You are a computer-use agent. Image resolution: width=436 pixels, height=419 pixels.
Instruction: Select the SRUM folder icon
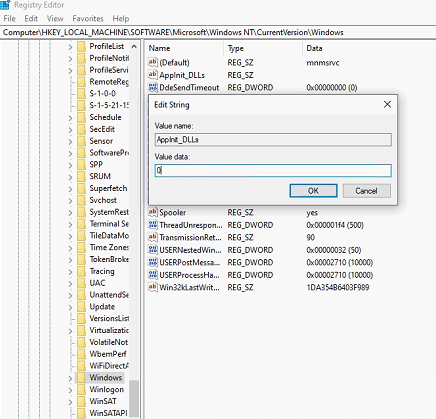click(x=81, y=176)
